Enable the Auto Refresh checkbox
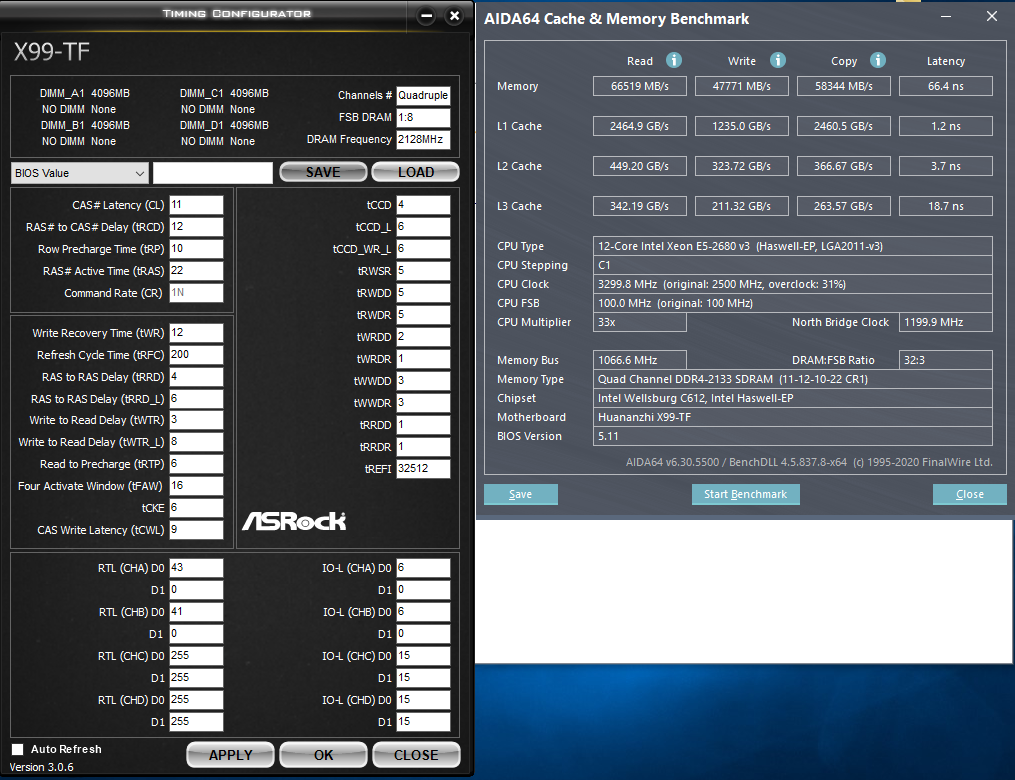1015x780 pixels. [x=17, y=749]
